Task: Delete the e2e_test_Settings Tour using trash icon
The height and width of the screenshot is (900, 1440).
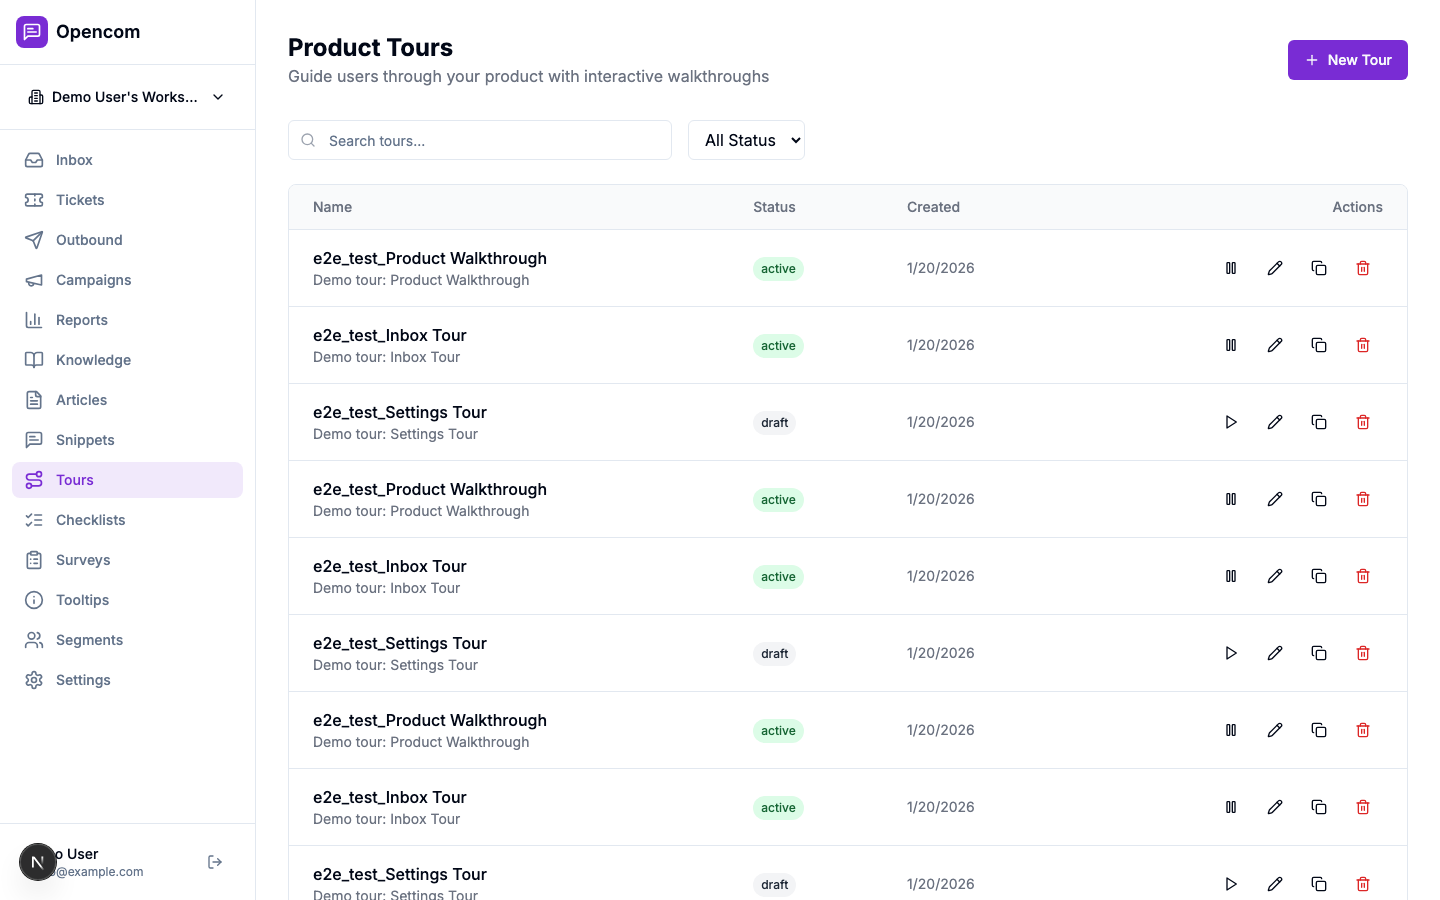Action: click(1363, 421)
